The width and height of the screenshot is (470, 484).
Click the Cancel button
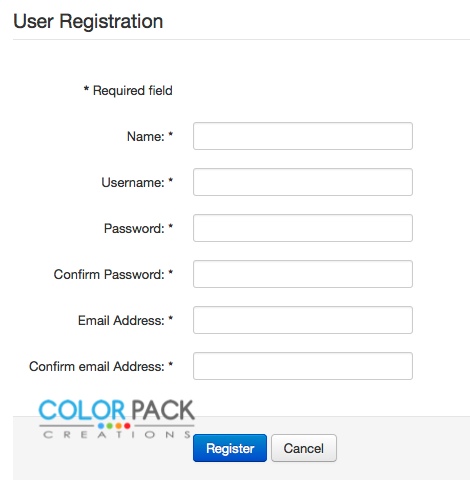[x=304, y=448]
